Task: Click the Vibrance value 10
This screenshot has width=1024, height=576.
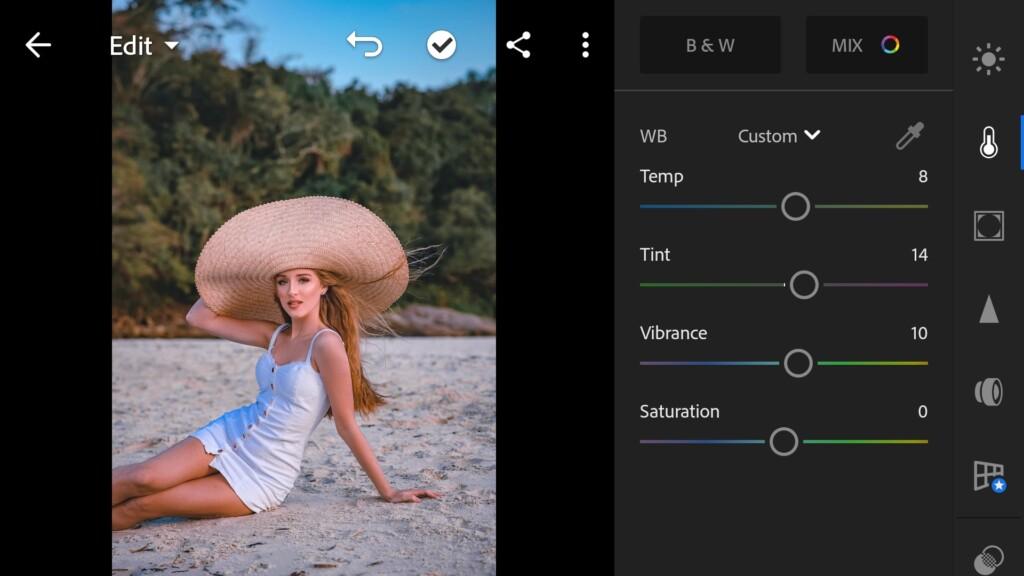Action: point(919,333)
